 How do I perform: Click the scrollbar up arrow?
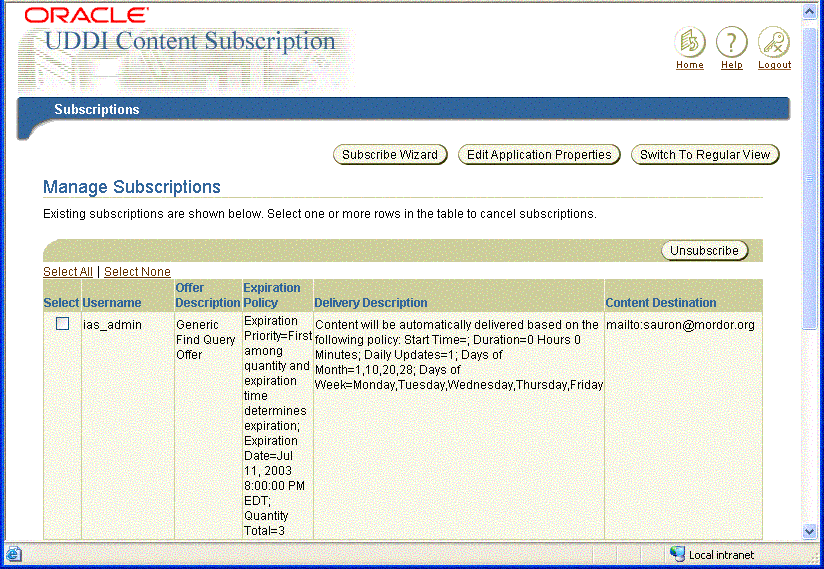pos(810,12)
